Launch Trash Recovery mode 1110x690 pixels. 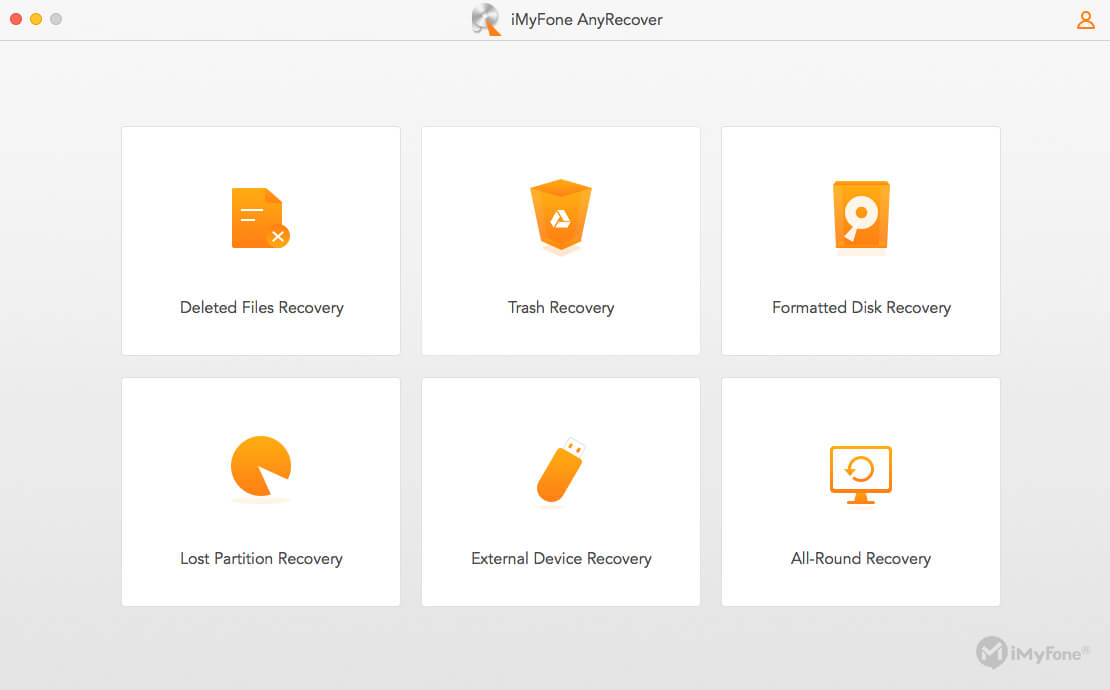pos(560,240)
